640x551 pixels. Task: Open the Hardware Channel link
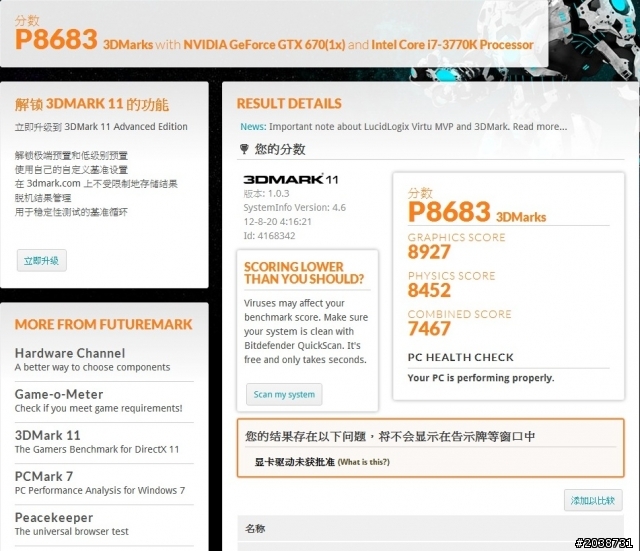[x=70, y=353]
